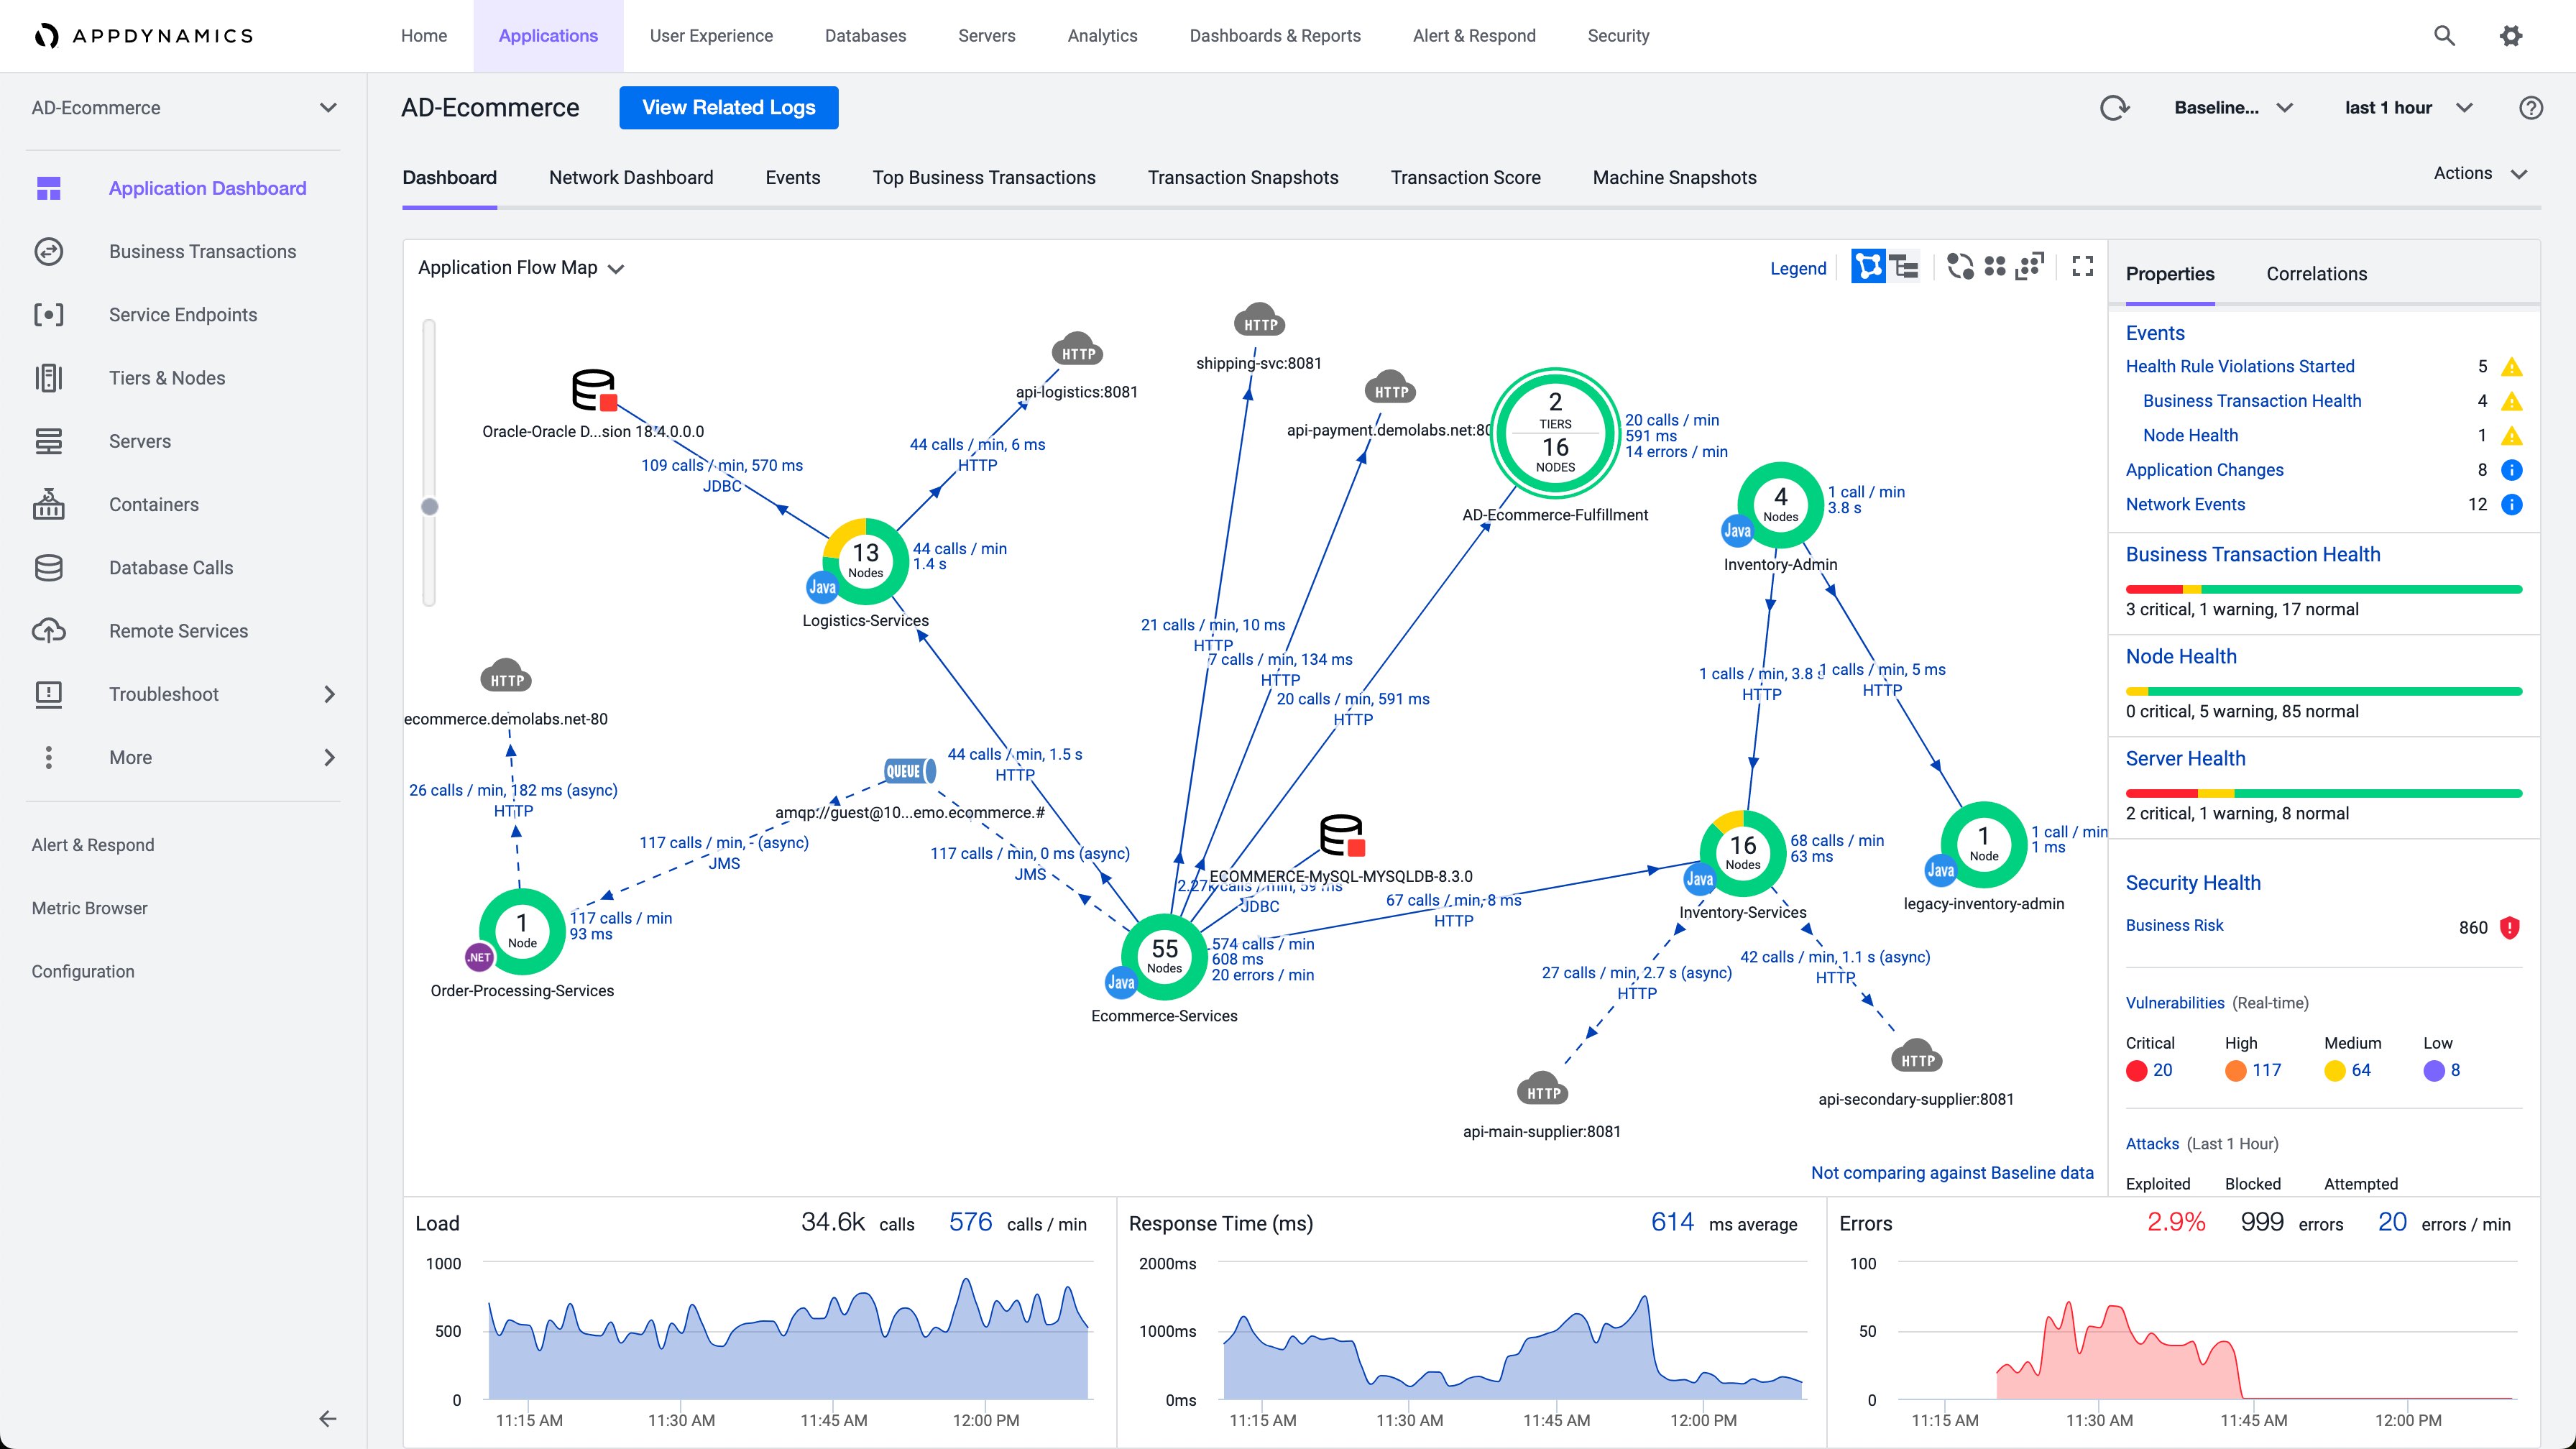Select the shipping-svc:8081 HTTP cloud

coord(1259,321)
